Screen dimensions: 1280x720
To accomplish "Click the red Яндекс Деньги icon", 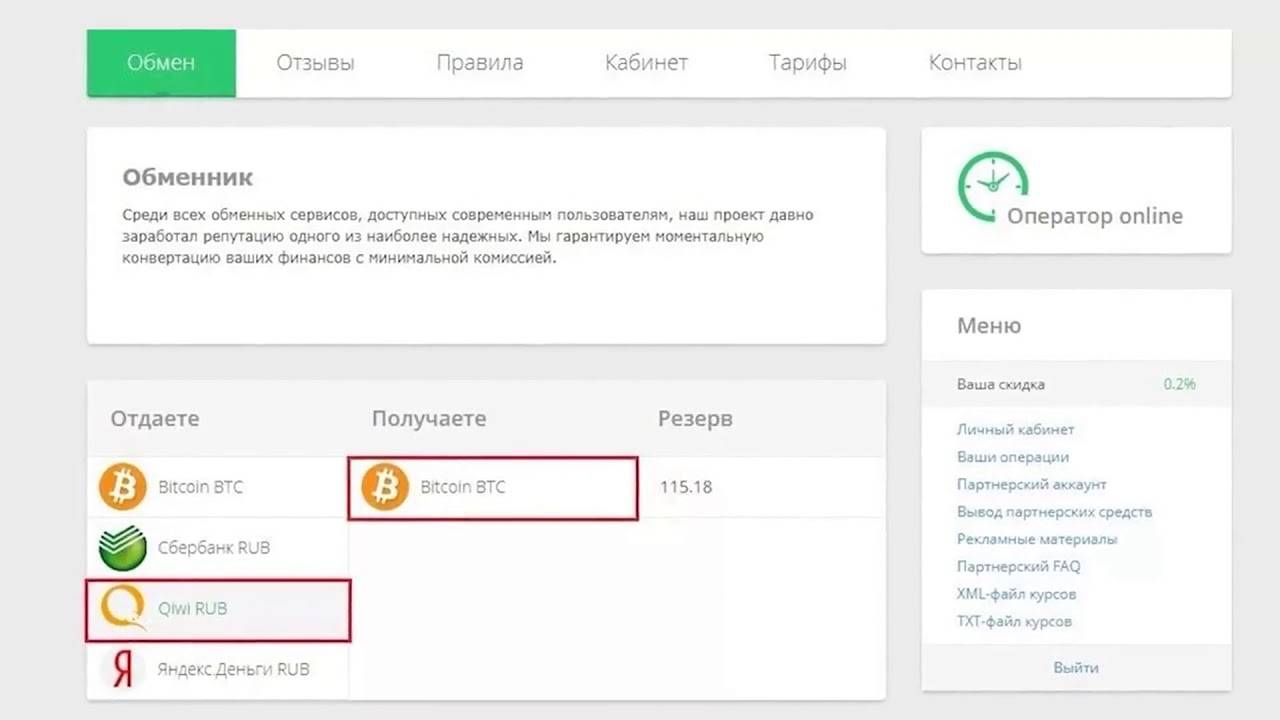I will point(123,669).
